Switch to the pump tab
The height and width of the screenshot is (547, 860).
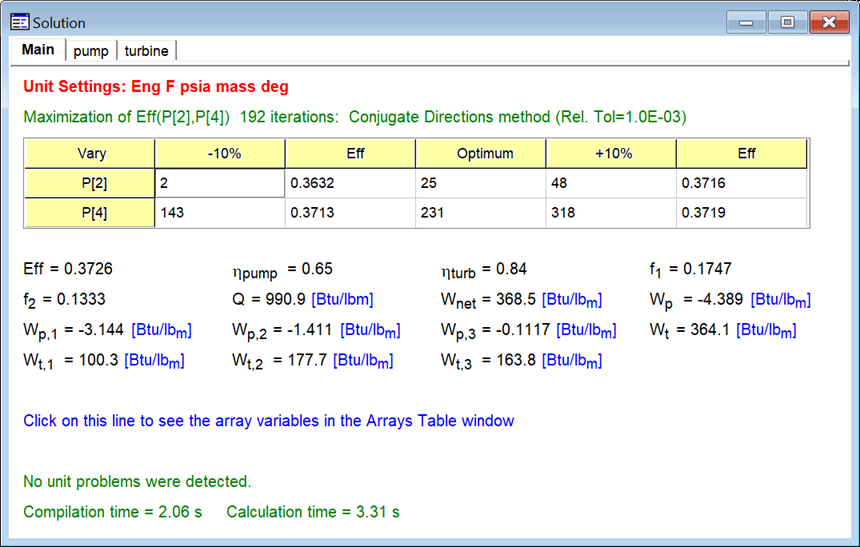coord(91,51)
